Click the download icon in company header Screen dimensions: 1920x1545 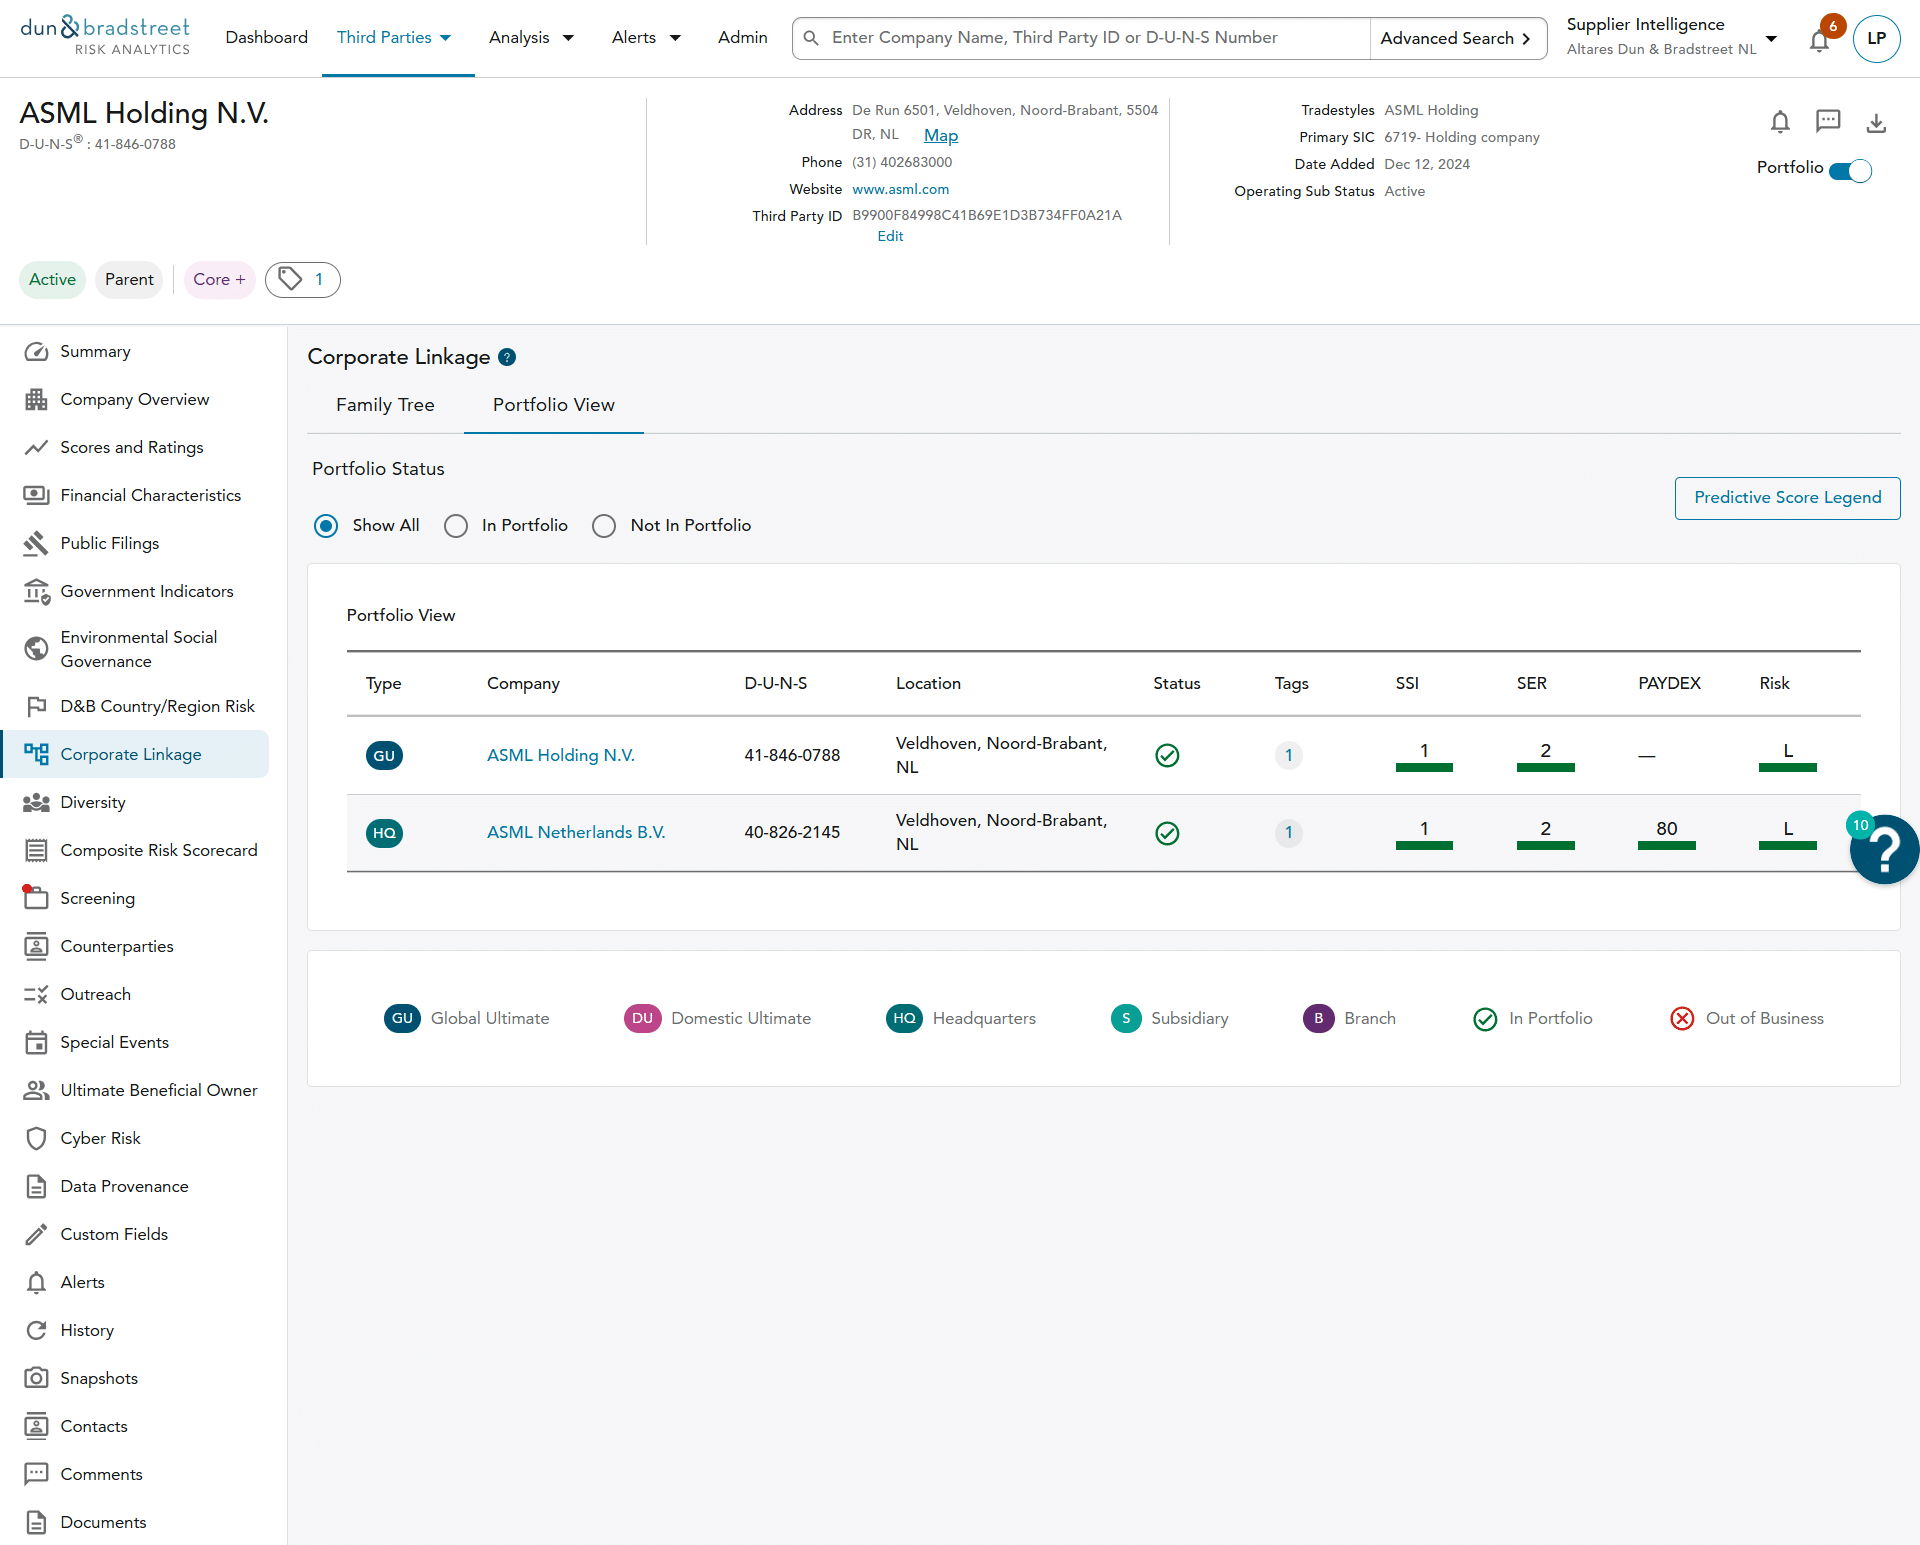tap(1876, 122)
